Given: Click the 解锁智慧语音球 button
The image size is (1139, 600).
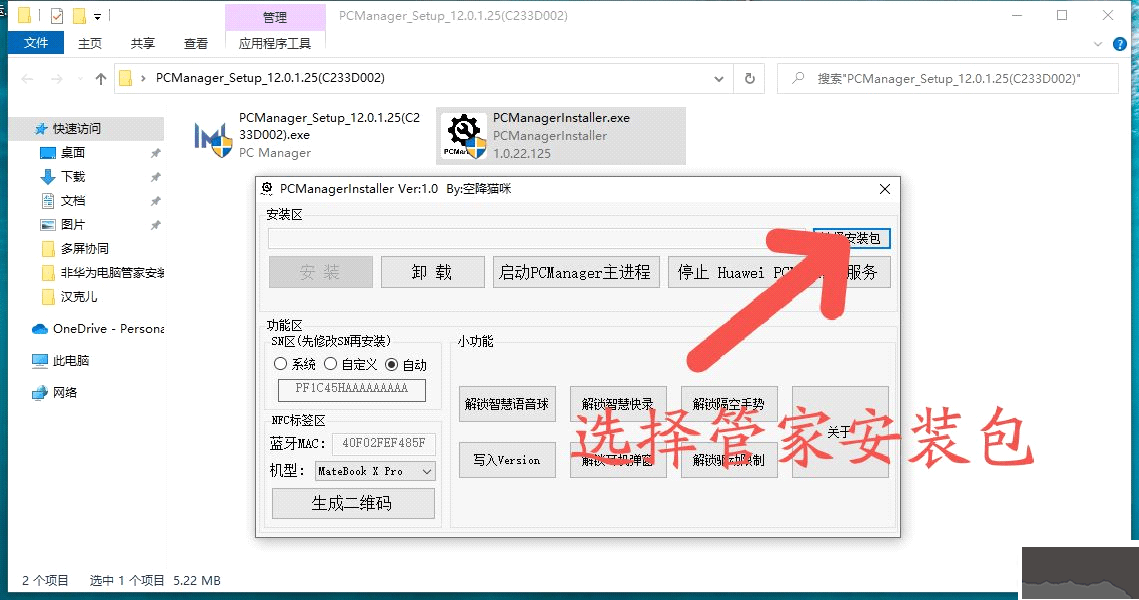Looking at the screenshot, I should [507, 404].
